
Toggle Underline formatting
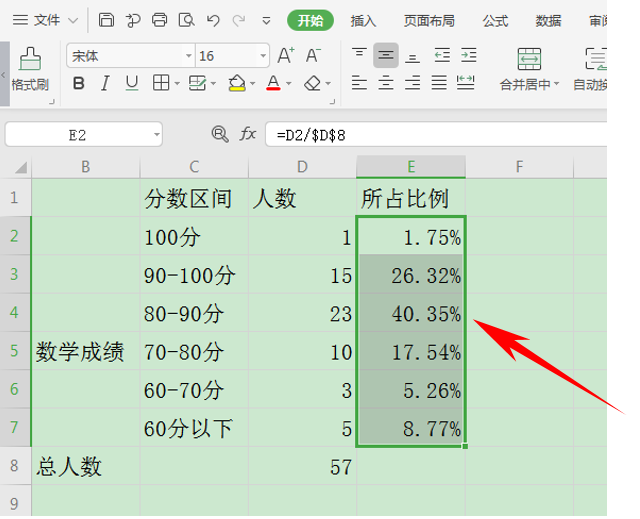(x=132, y=83)
